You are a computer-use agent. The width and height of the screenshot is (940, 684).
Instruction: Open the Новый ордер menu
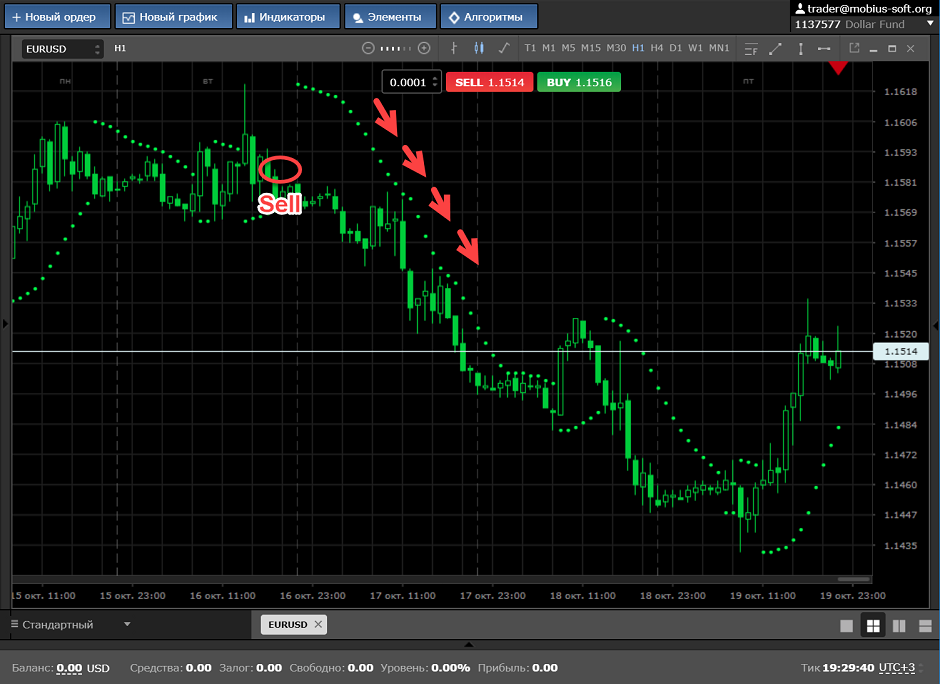57,17
